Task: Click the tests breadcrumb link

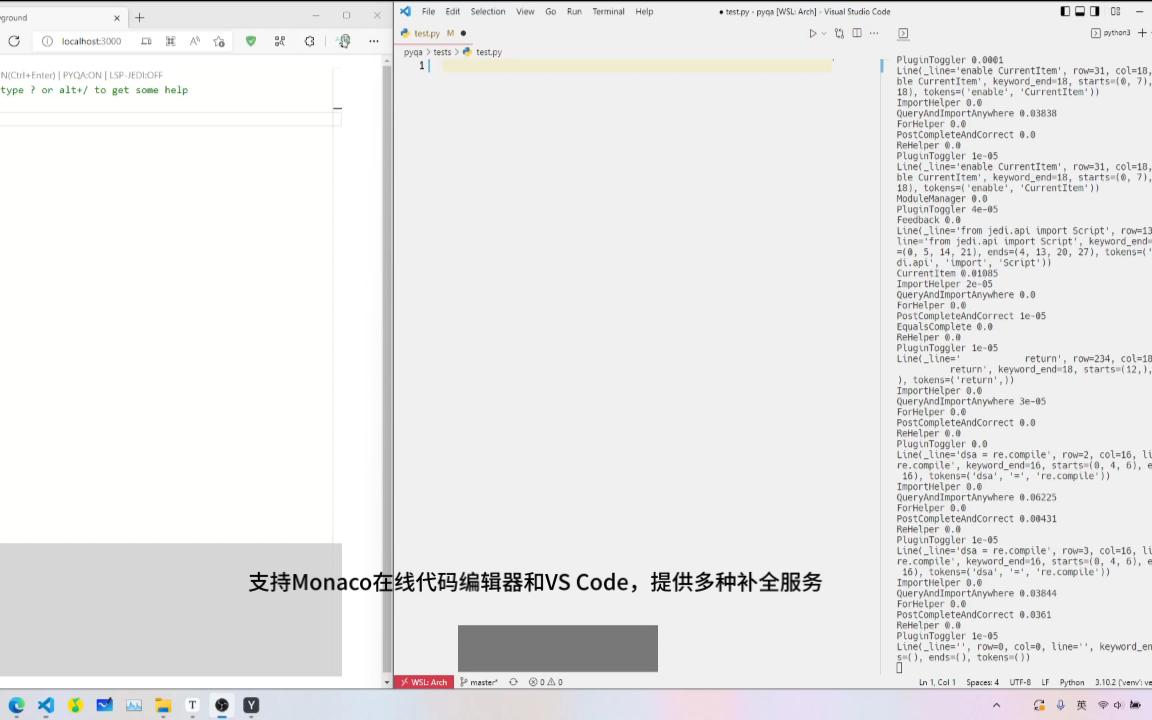Action: (x=442, y=52)
